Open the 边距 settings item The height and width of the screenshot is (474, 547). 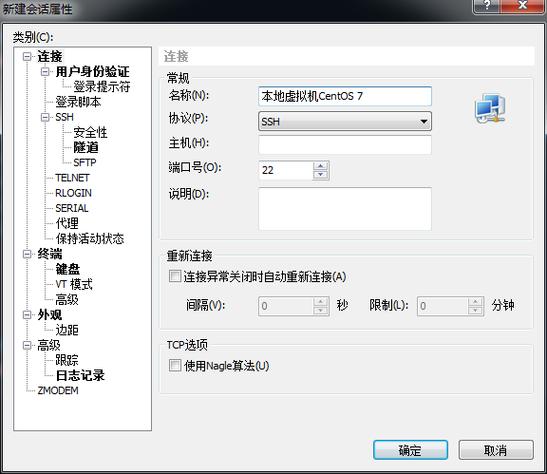(67, 330)
